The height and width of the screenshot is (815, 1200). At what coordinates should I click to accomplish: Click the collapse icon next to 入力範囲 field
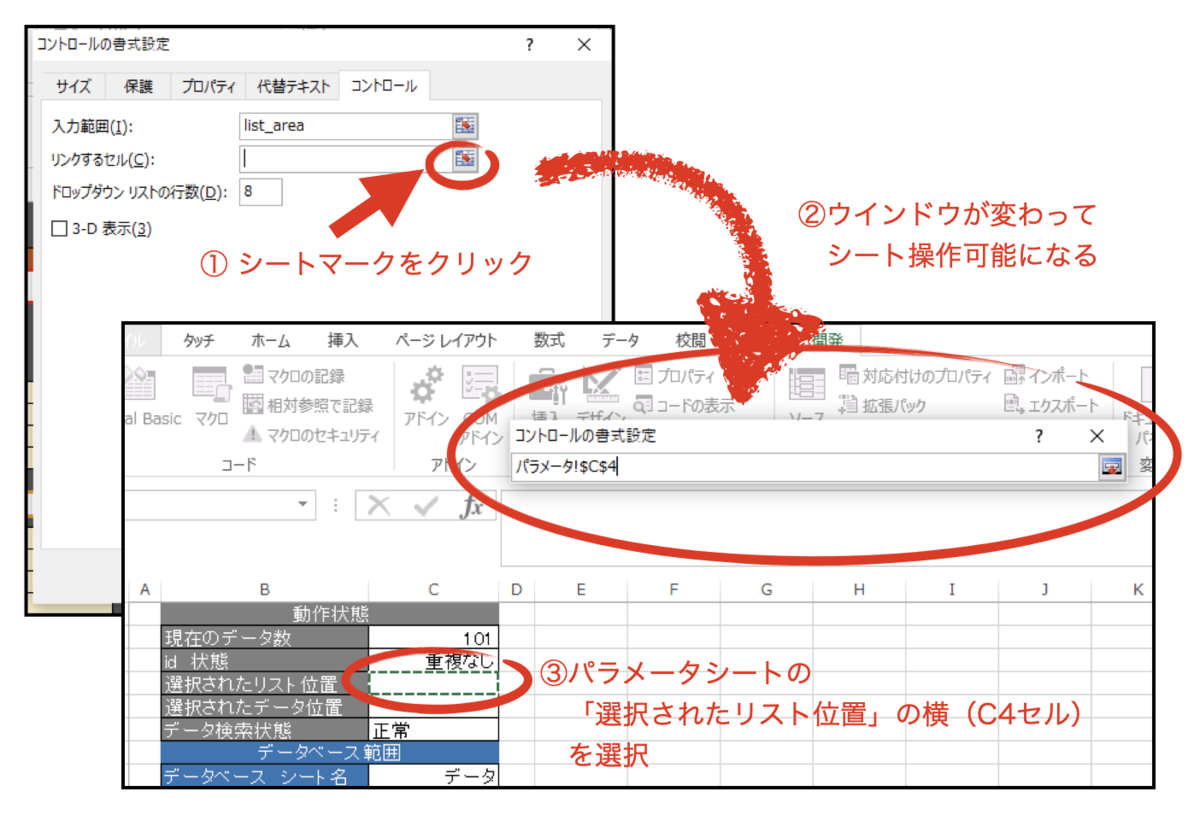click(x=466, y=125)
